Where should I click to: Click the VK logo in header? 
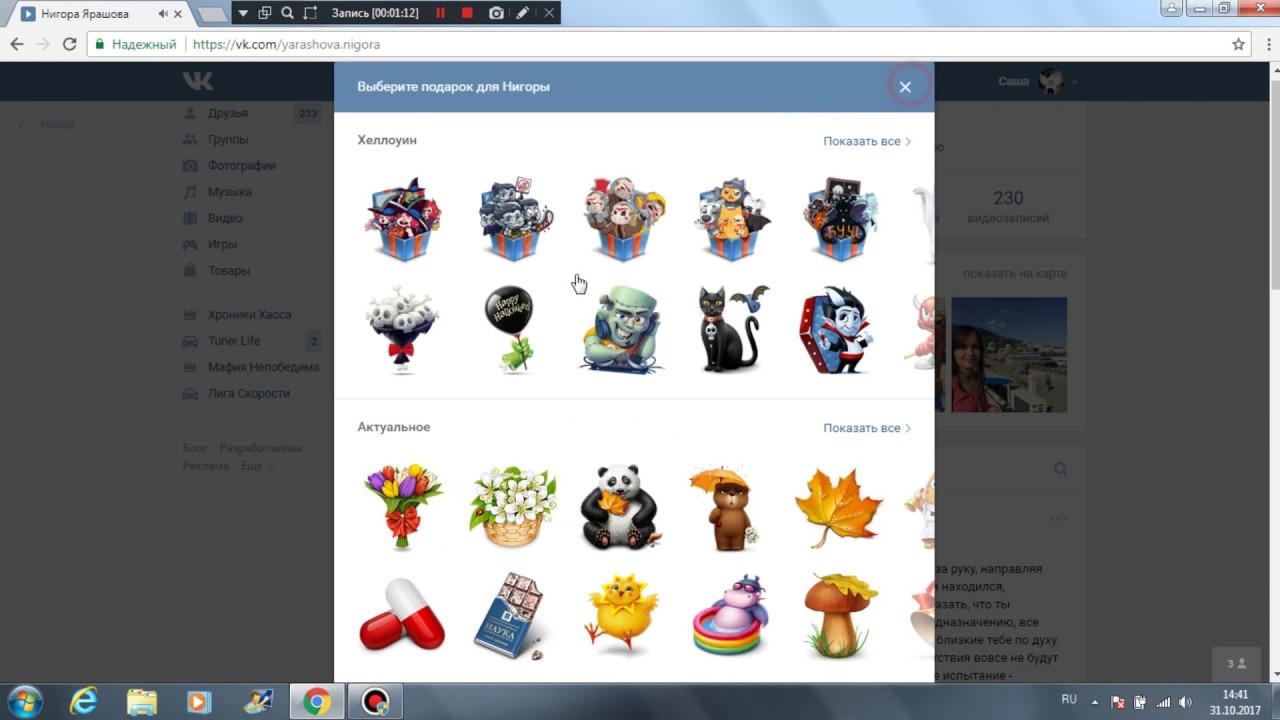click(198, 81)
